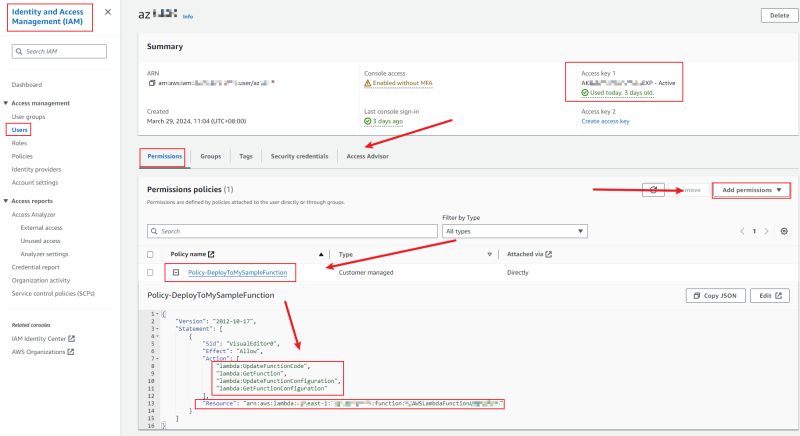Open Account settings page
This screenshot has width=800, height=436.
point(35,183)
